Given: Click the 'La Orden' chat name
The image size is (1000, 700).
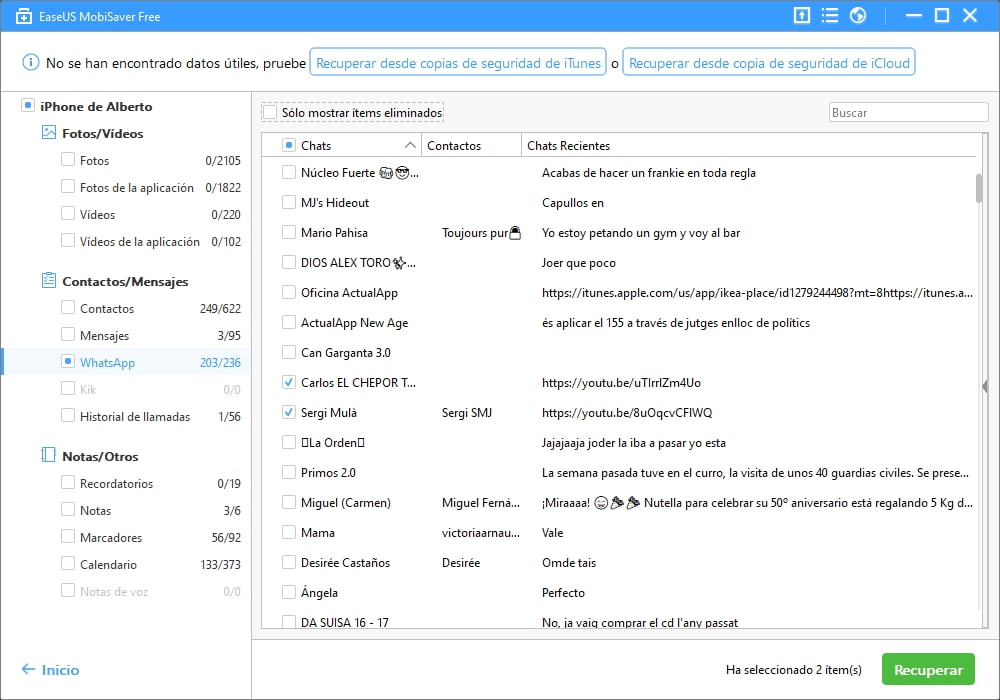Looking at the screenshot, I should 333,442.
